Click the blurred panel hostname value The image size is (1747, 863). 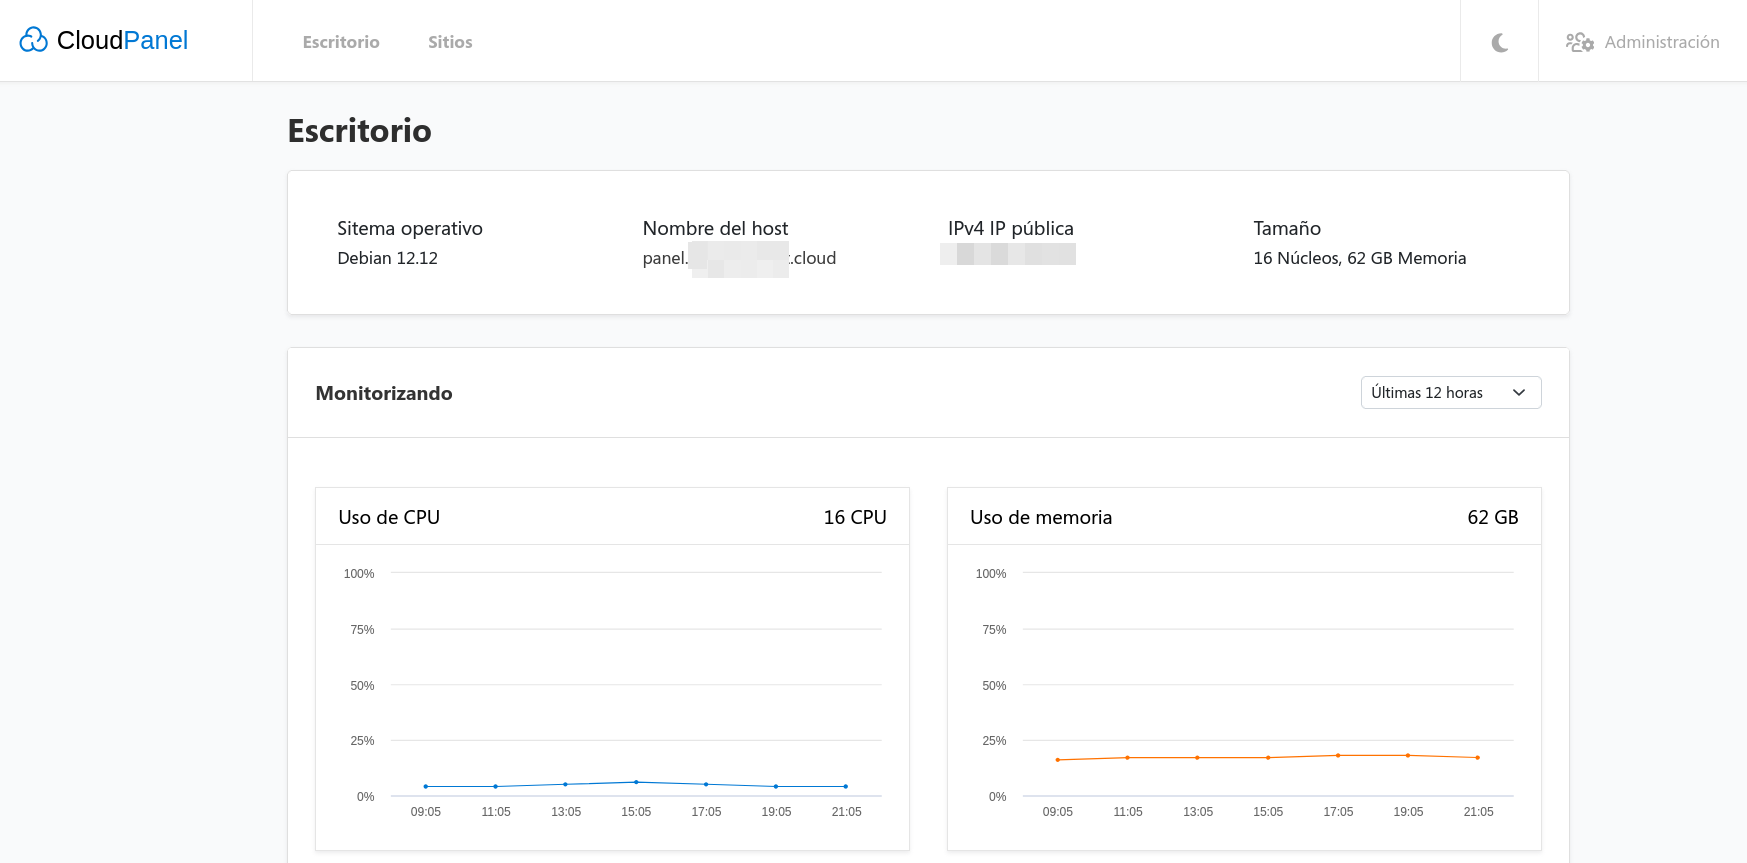[740, 258]
